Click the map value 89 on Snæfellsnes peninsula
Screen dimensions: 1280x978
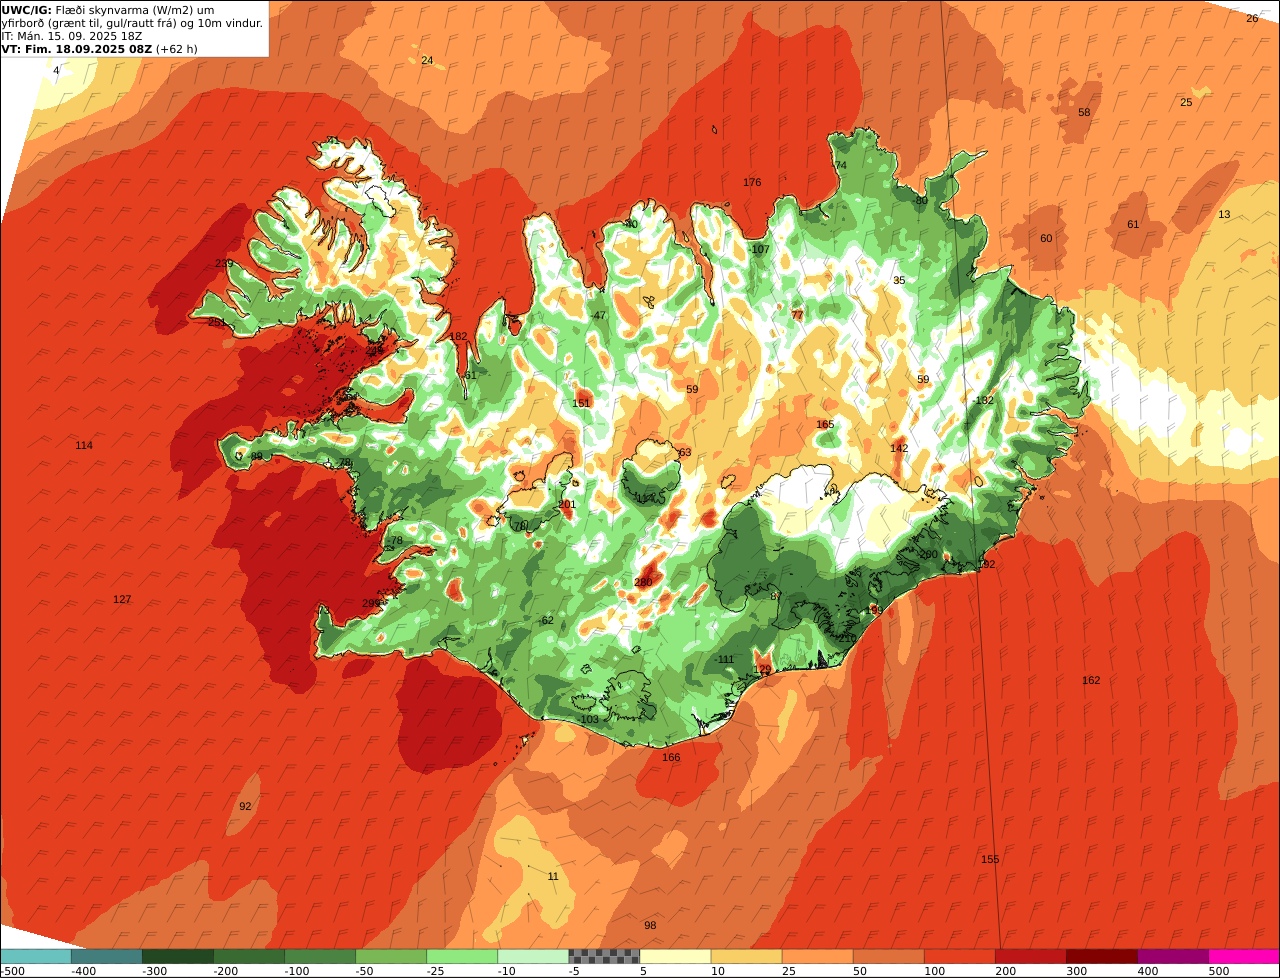click(x=257, y=456)
